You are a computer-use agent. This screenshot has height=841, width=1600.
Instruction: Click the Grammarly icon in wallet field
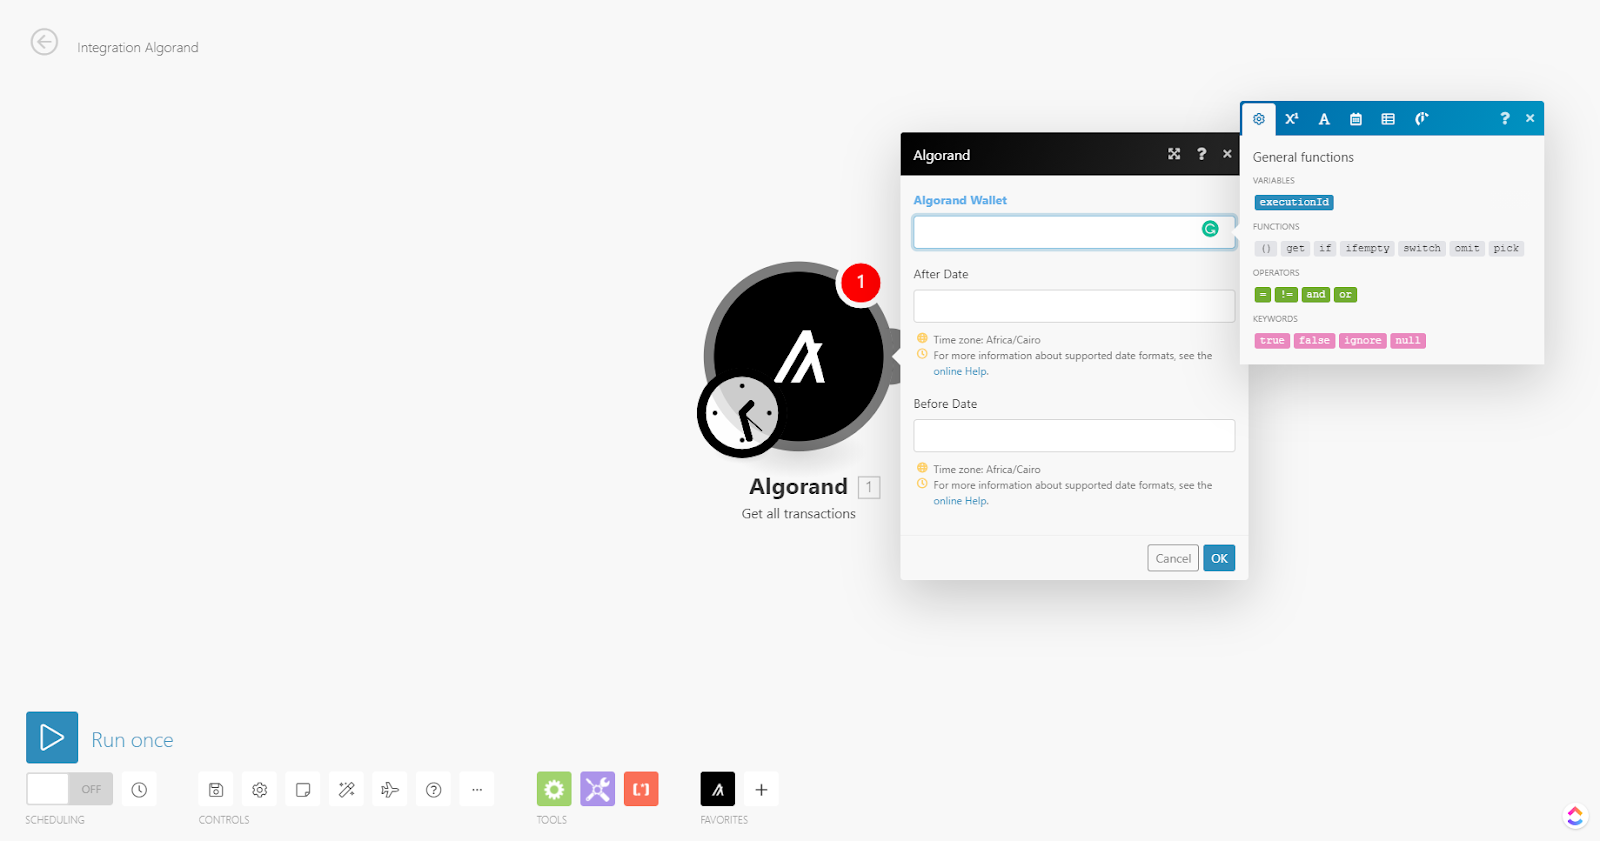[x=1210, y=229]
